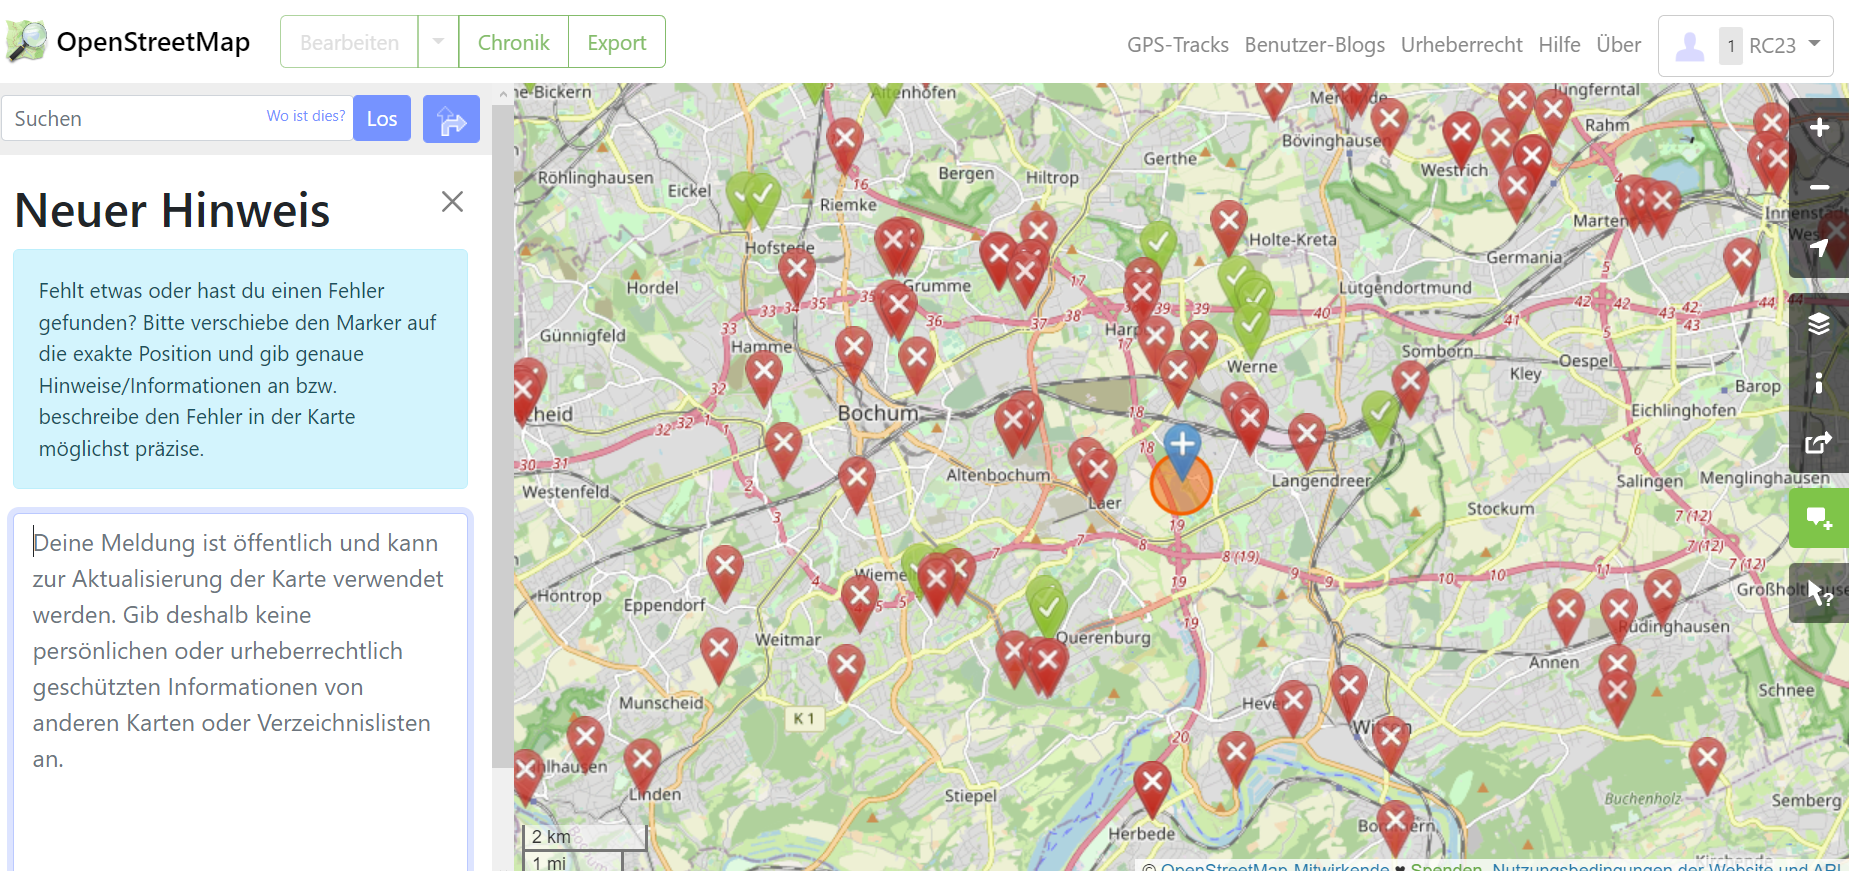Click the OpenStreetMap logo
Screen dimensions: 1849x871
[x=128, y=42]
